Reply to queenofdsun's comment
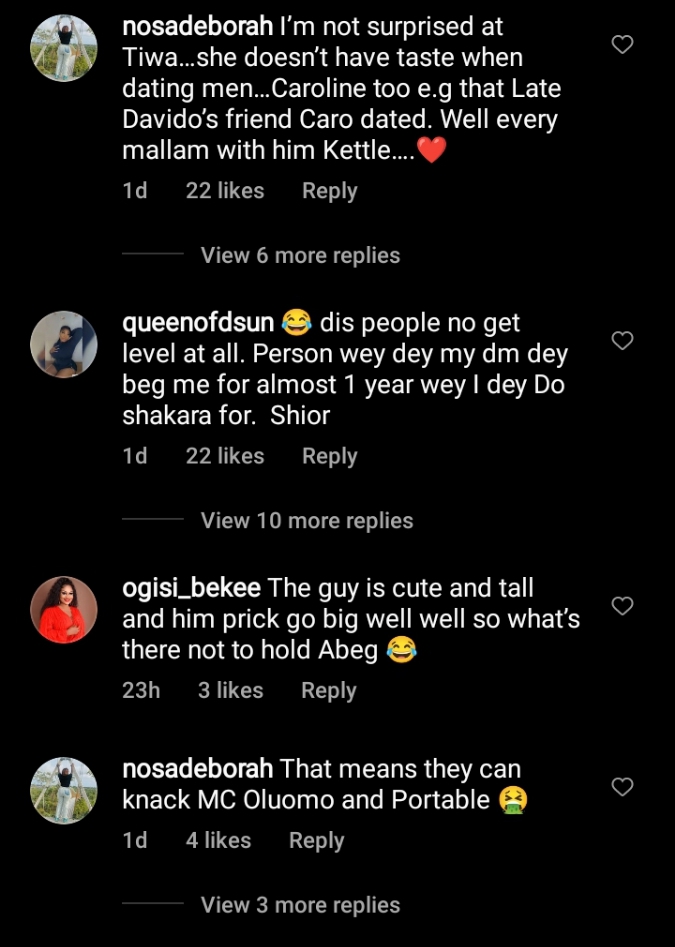Image resolution: width=675 pixels, height=947 pixels. pyautogui.click(x=329, y=456)
